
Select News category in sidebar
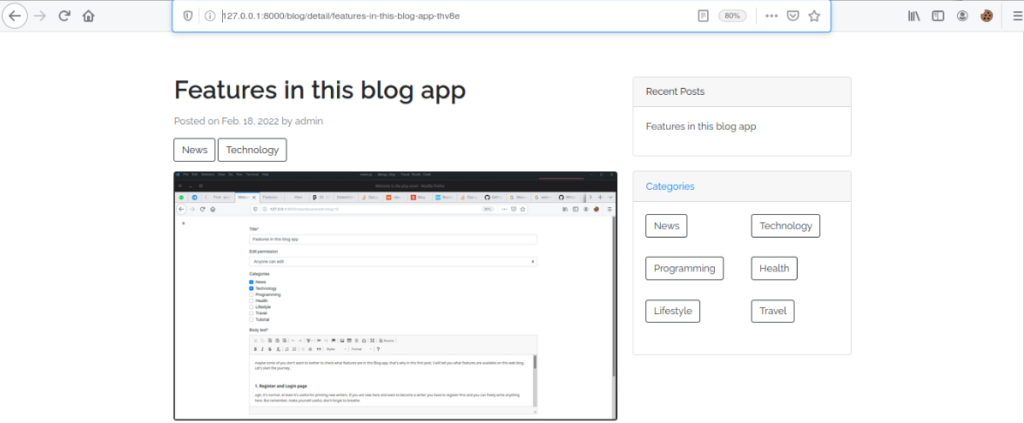[666, 226]
